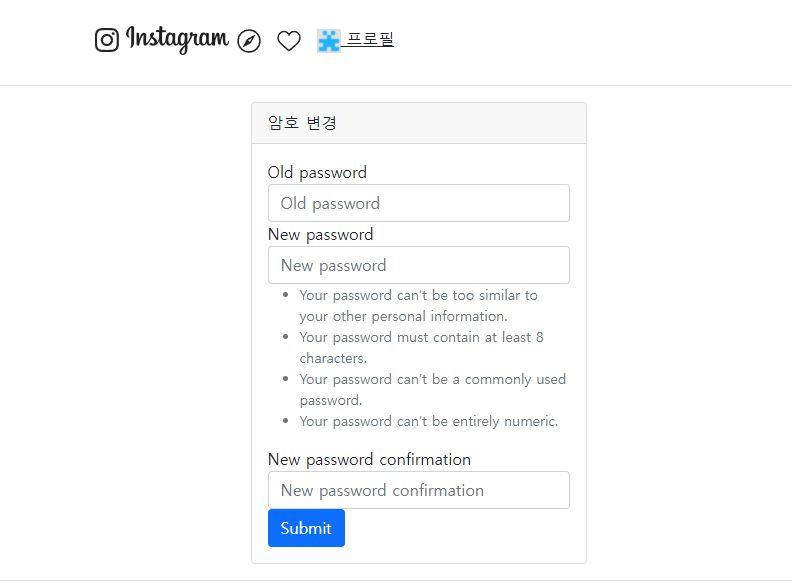Open the 프로필 link

[370, 39]
